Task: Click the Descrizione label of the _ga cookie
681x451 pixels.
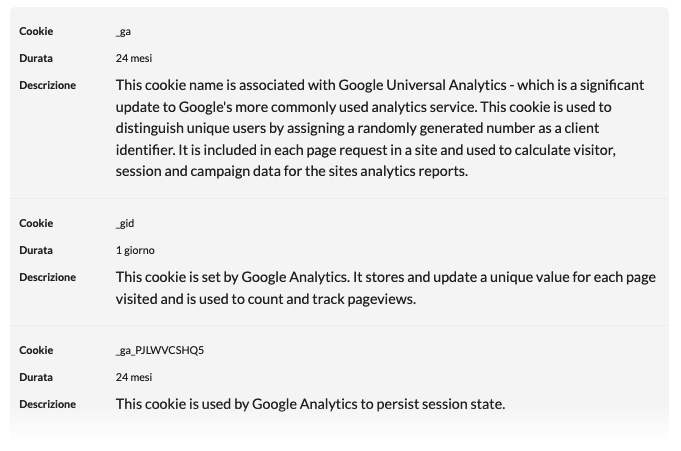Action: click(x=47, y=85)
